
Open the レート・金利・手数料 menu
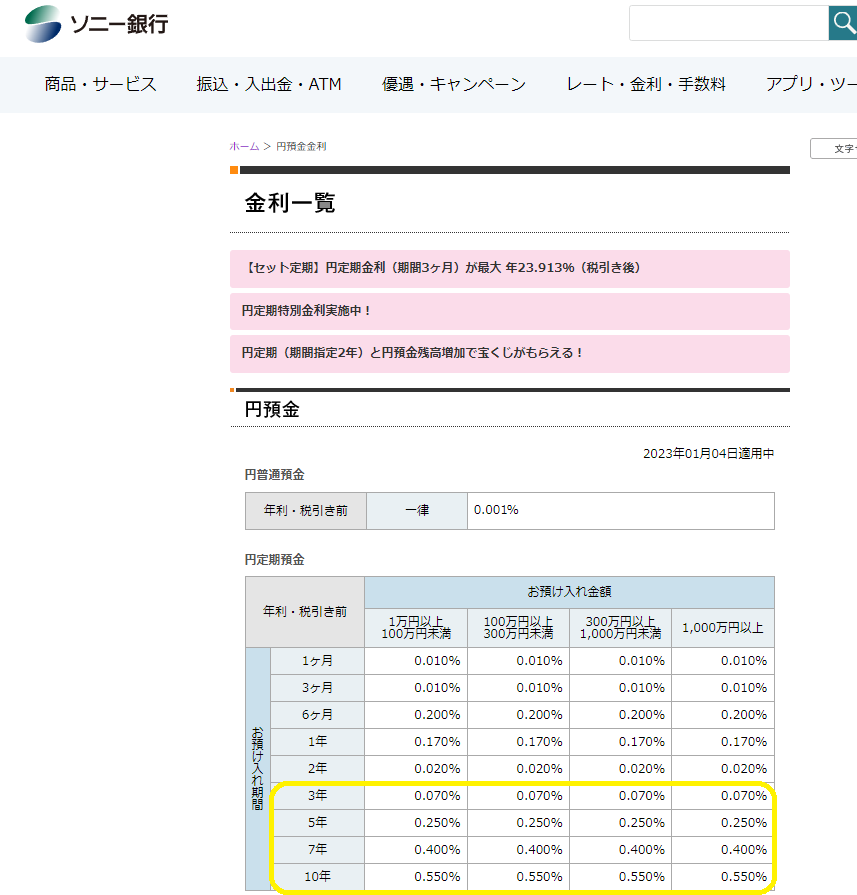pyautogui.click(x=646, y=84)
